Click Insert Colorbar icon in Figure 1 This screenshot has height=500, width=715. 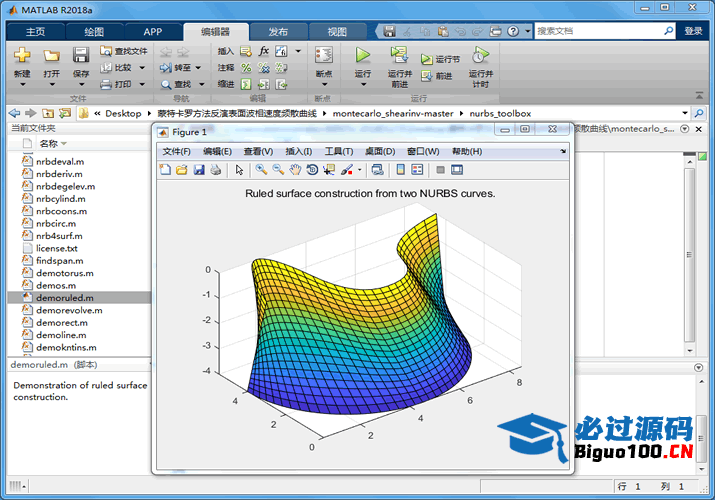coord(400,170)
